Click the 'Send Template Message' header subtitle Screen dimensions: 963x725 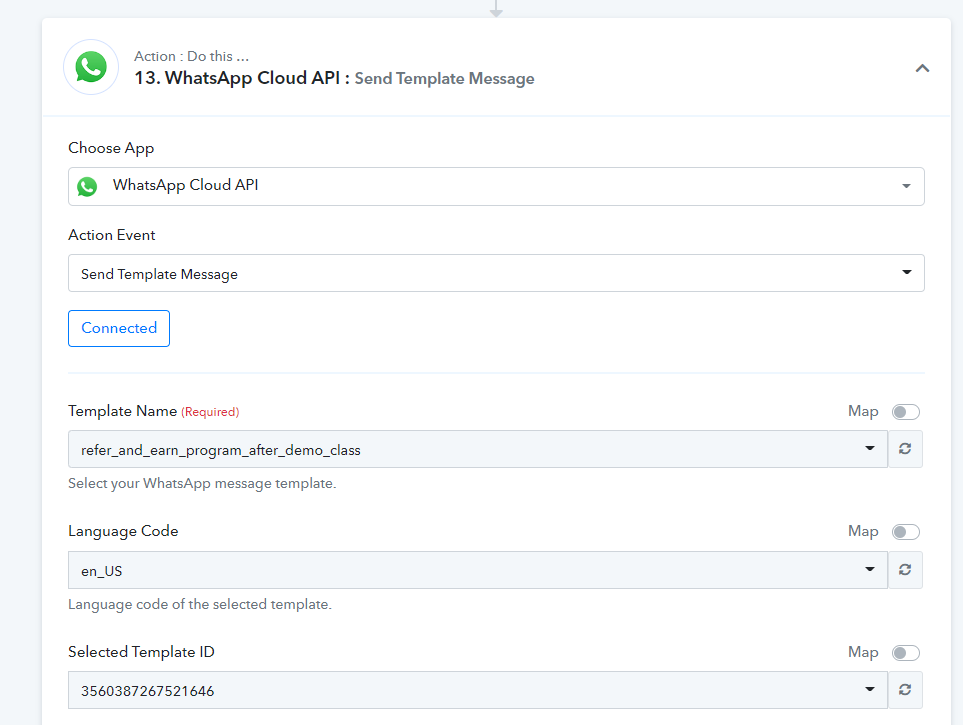pos(444,79)
